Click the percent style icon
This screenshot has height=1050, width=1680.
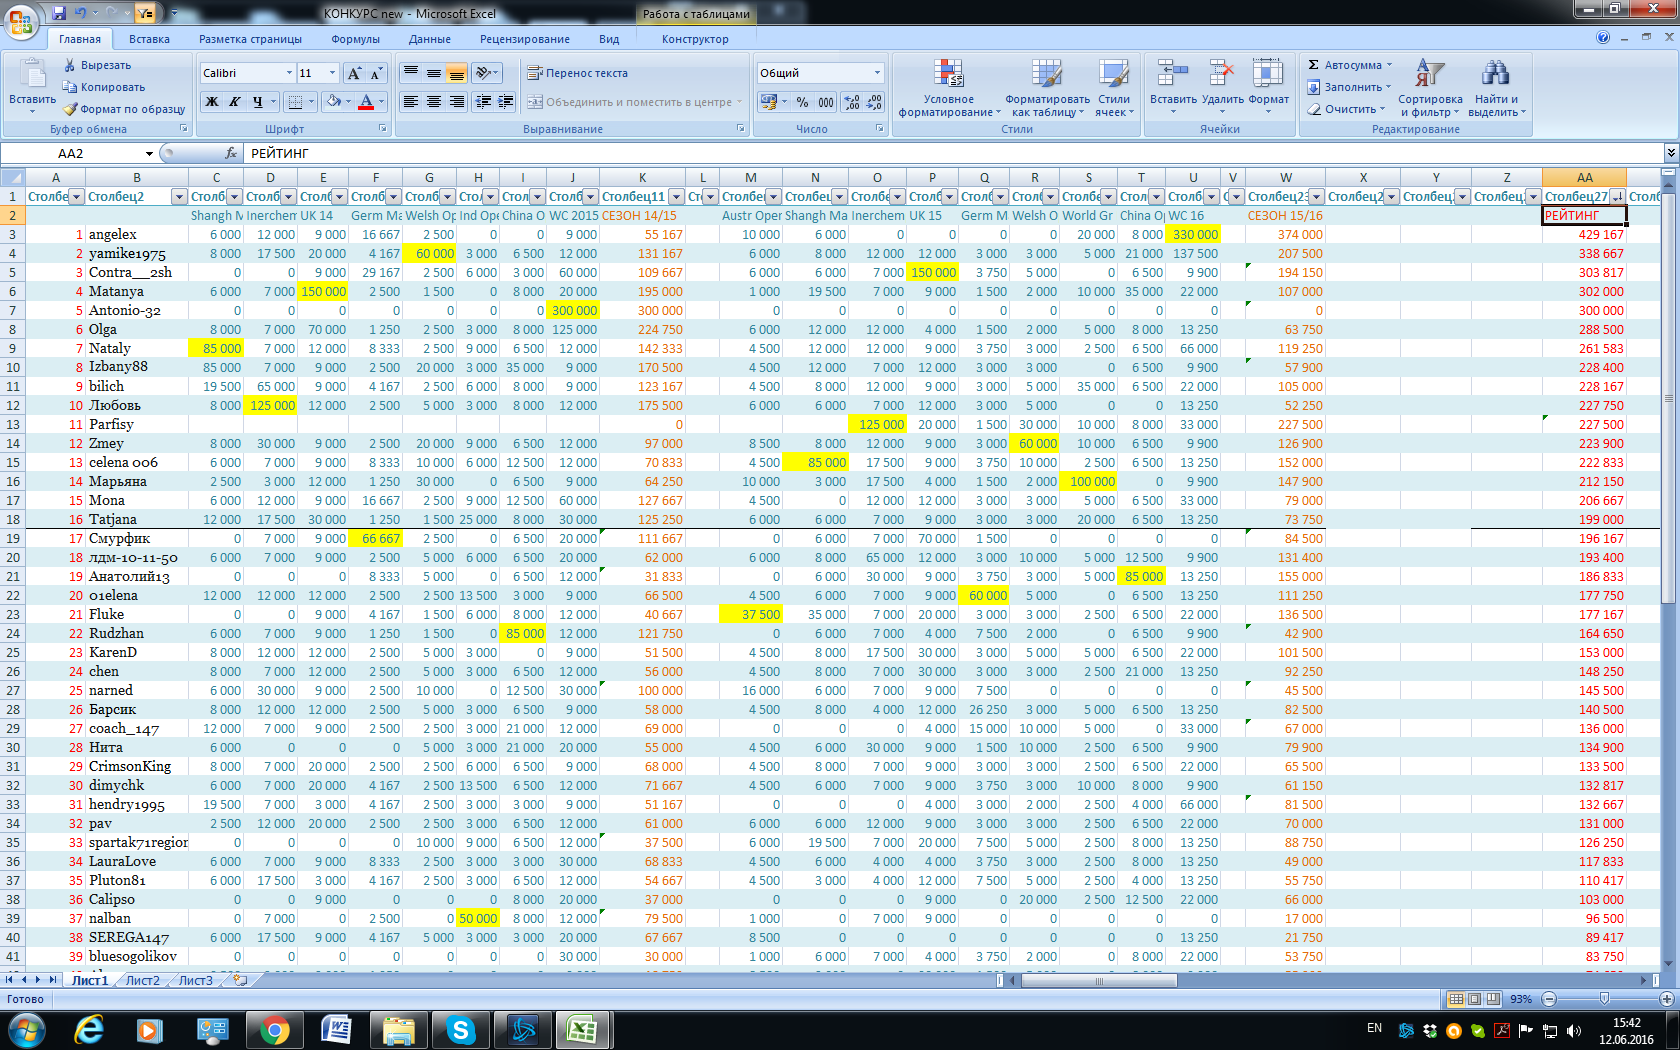pyautogui.click(x=802, y=102)
